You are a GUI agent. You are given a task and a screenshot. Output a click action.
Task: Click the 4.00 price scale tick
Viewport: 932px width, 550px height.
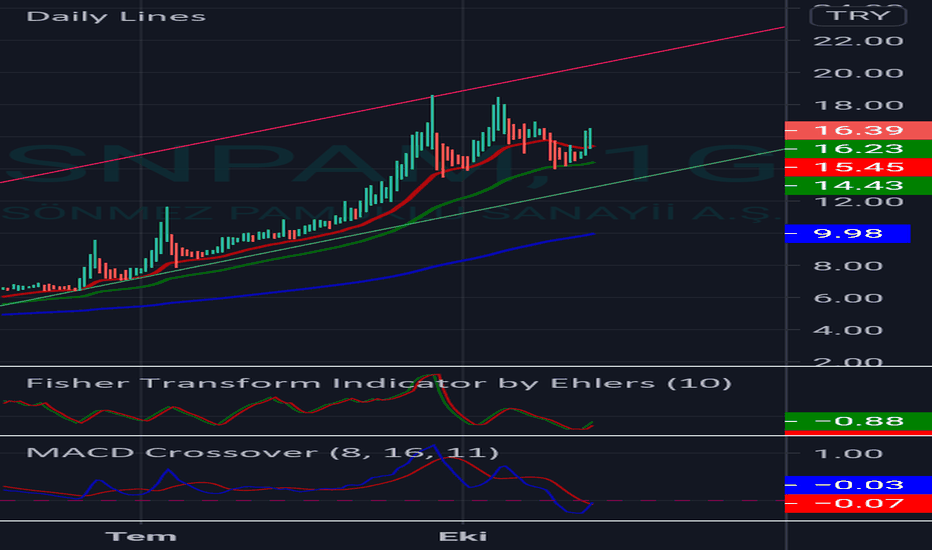click(x=848, y=330)
